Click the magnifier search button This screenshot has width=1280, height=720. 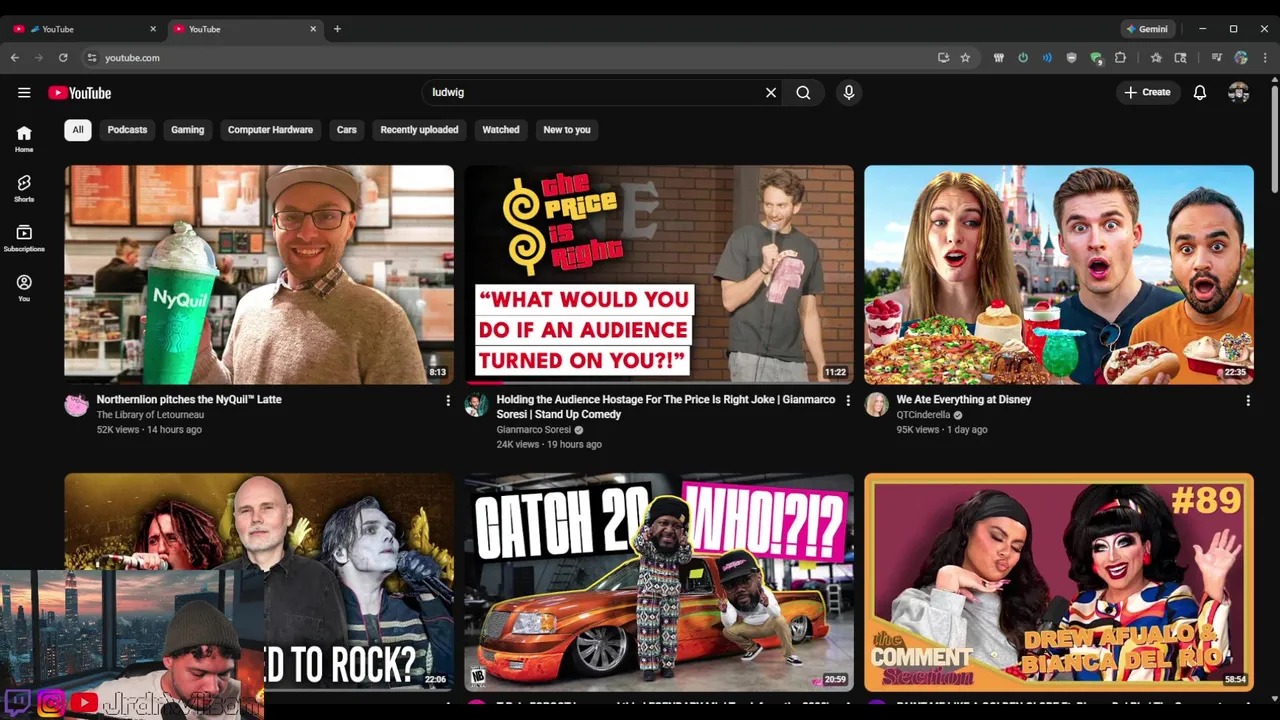click(x=803, y=93)
